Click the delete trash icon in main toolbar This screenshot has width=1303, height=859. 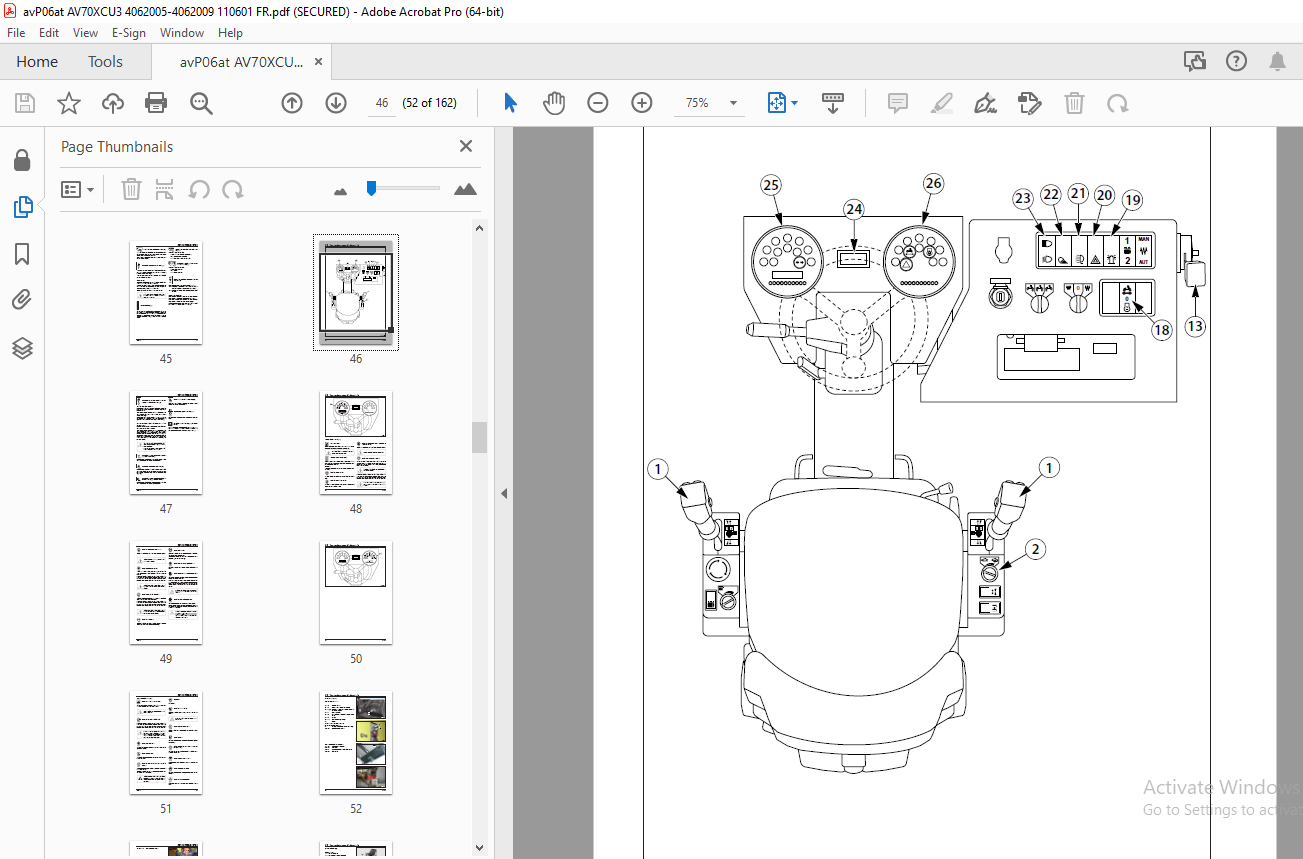1074,103
